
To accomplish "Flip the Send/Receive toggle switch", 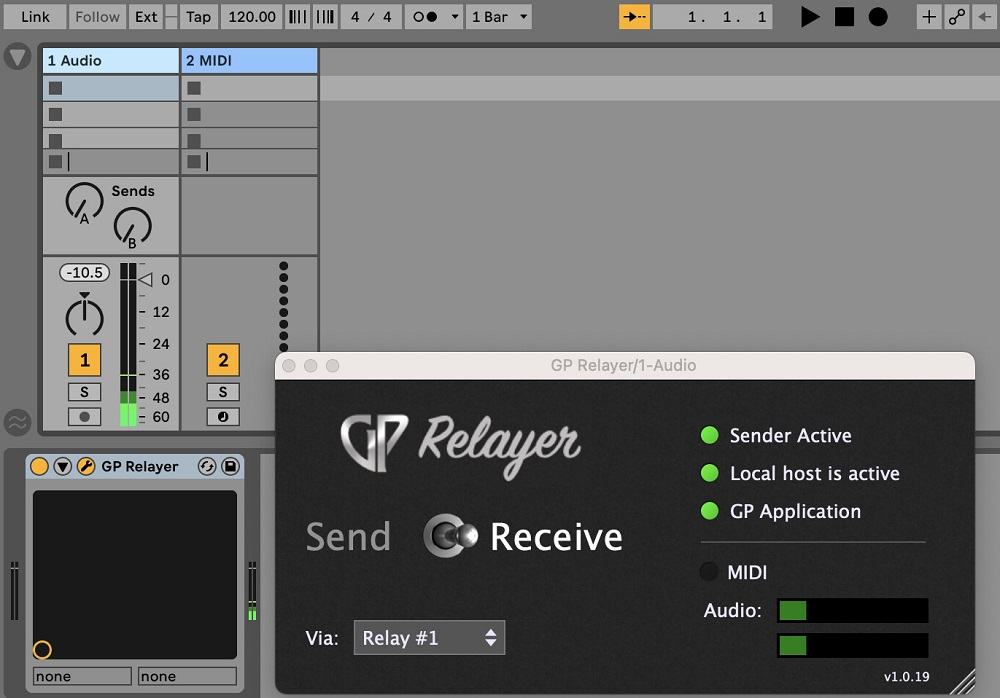I will 451,536.
